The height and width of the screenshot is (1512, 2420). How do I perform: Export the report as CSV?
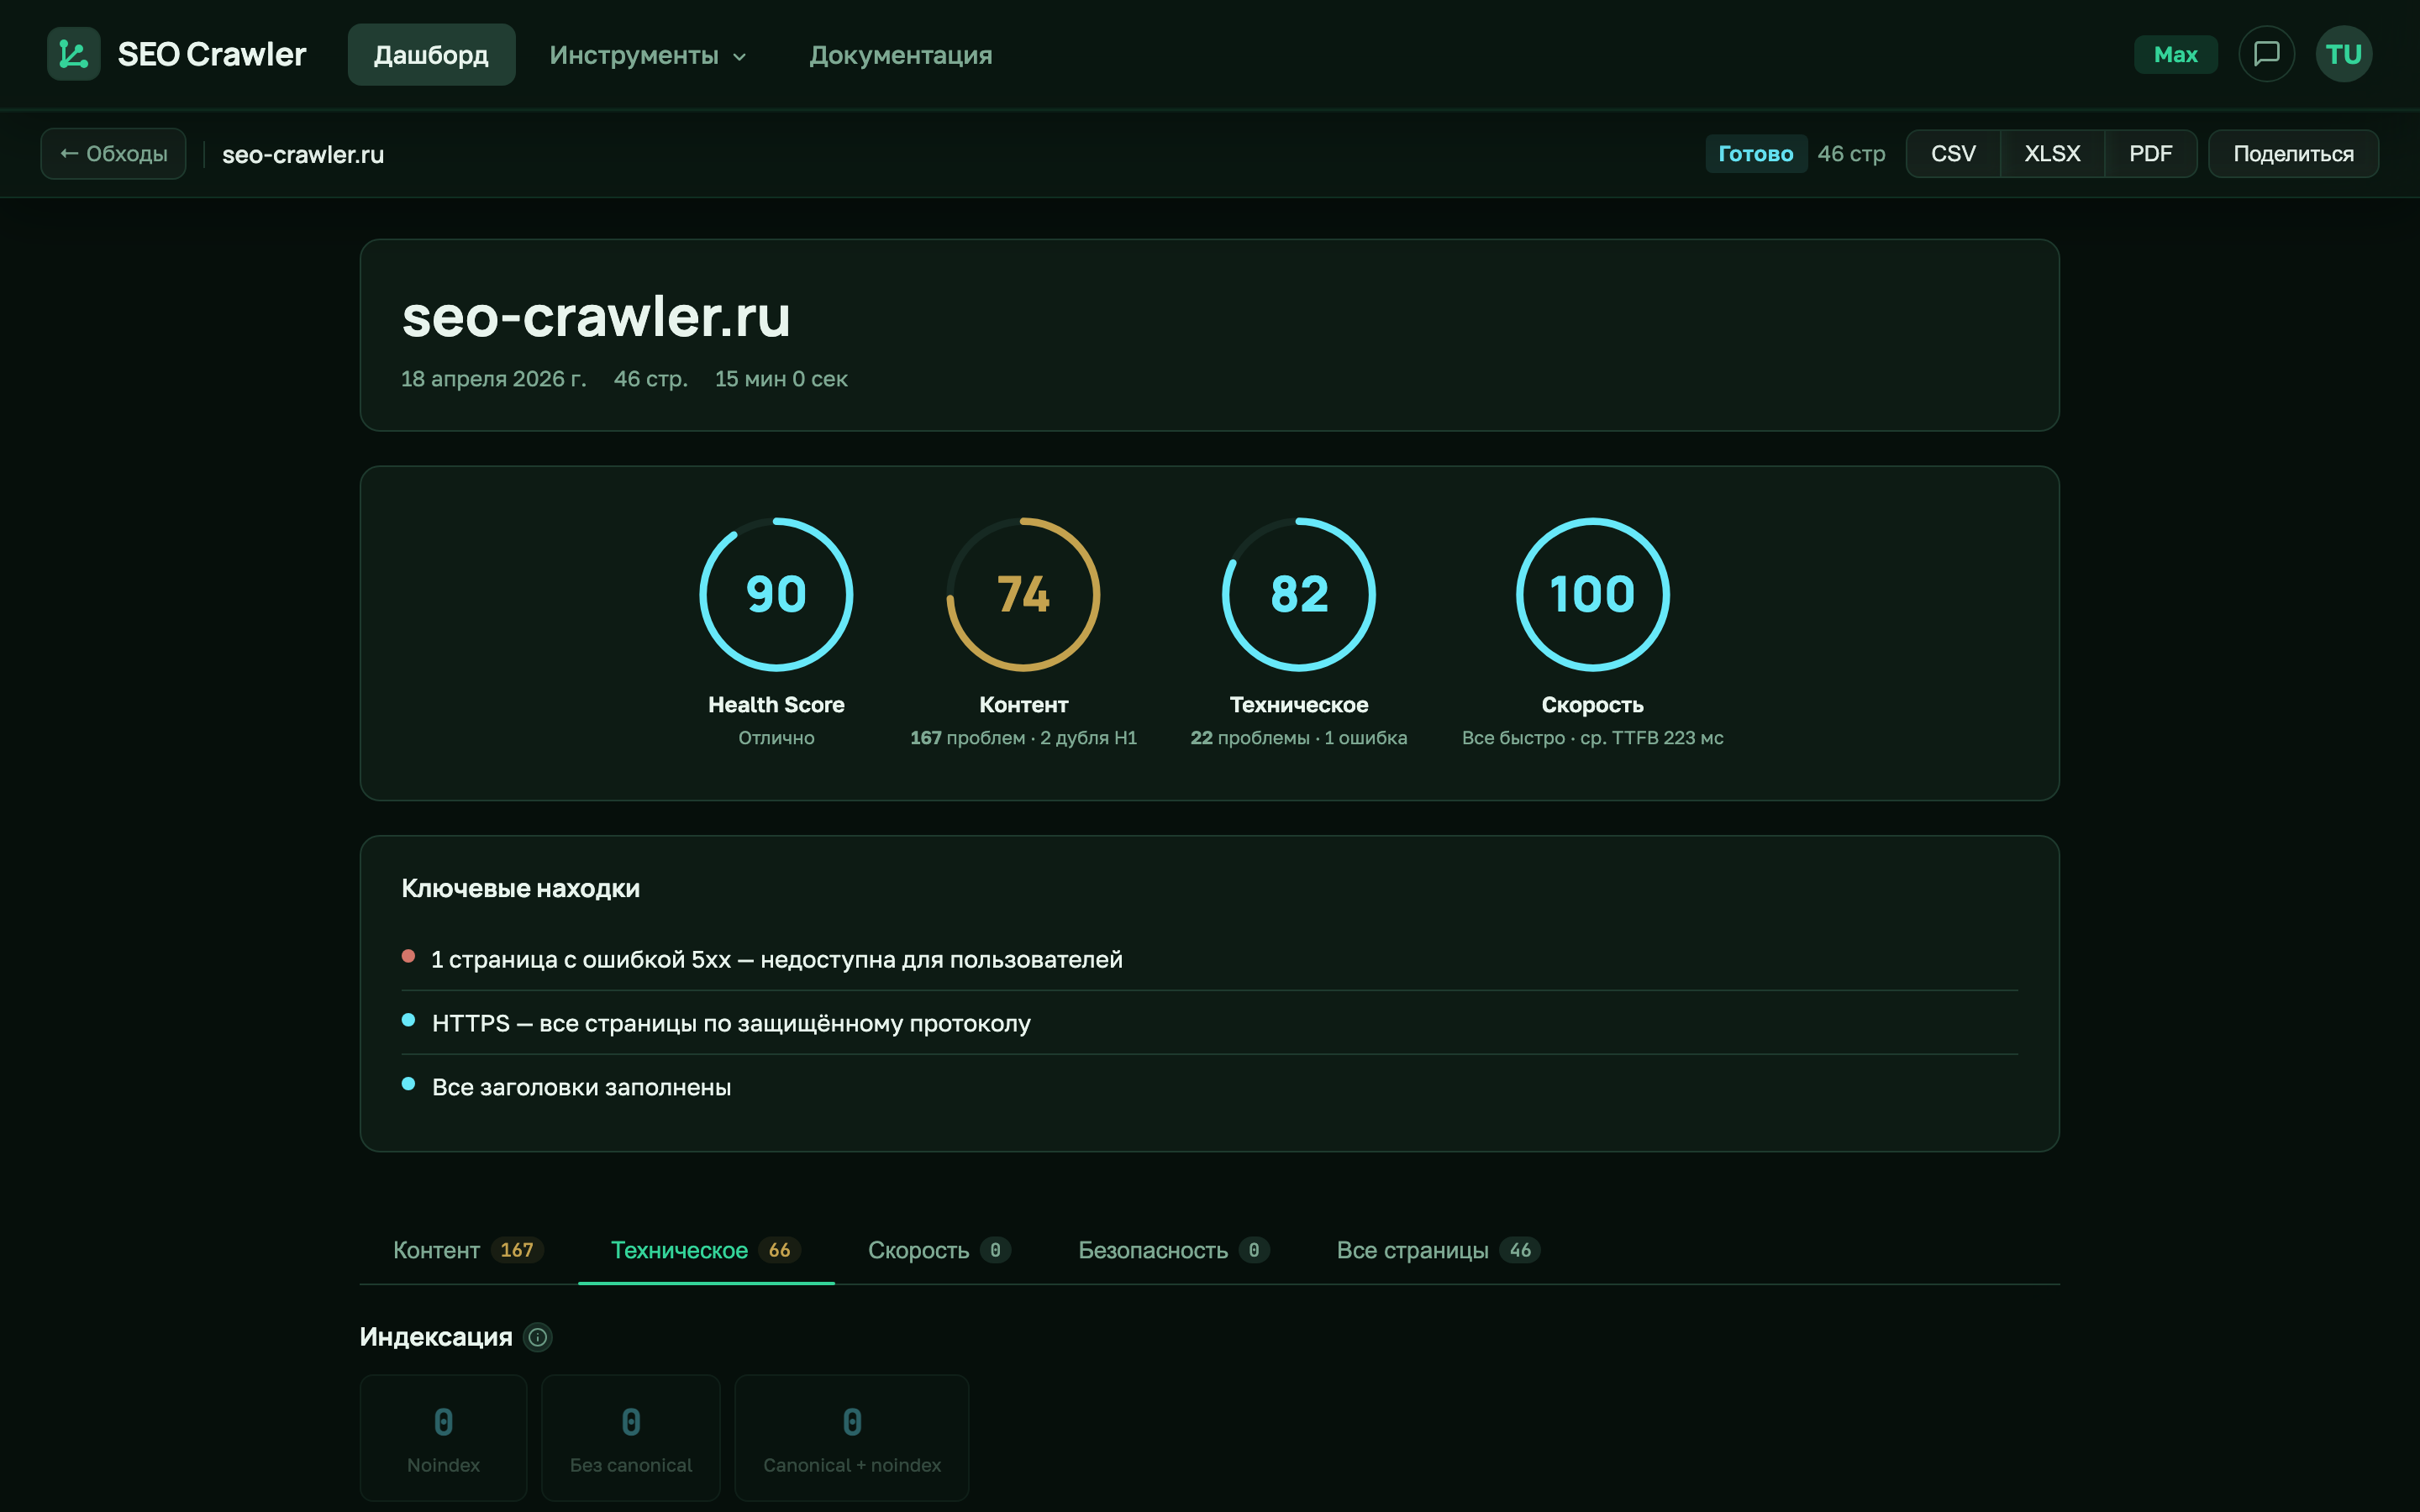pos(1953,154)
